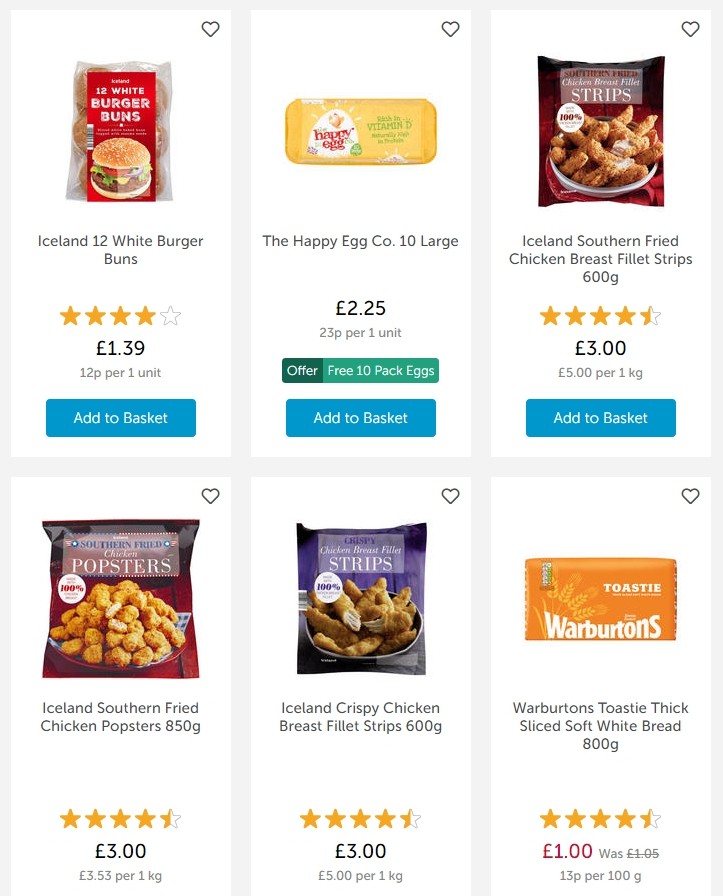Favourite Iceland 12 White Burger Buns heart
This screenshot has height=896, width=723.
210,30
